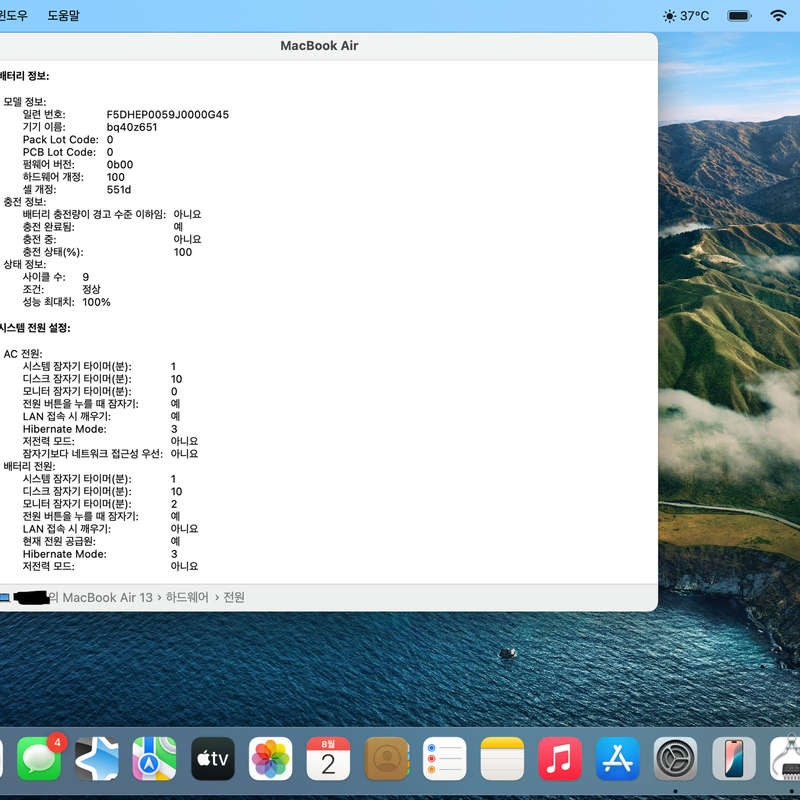Click the 현재 전원 공급원: label

coord(59,541)
